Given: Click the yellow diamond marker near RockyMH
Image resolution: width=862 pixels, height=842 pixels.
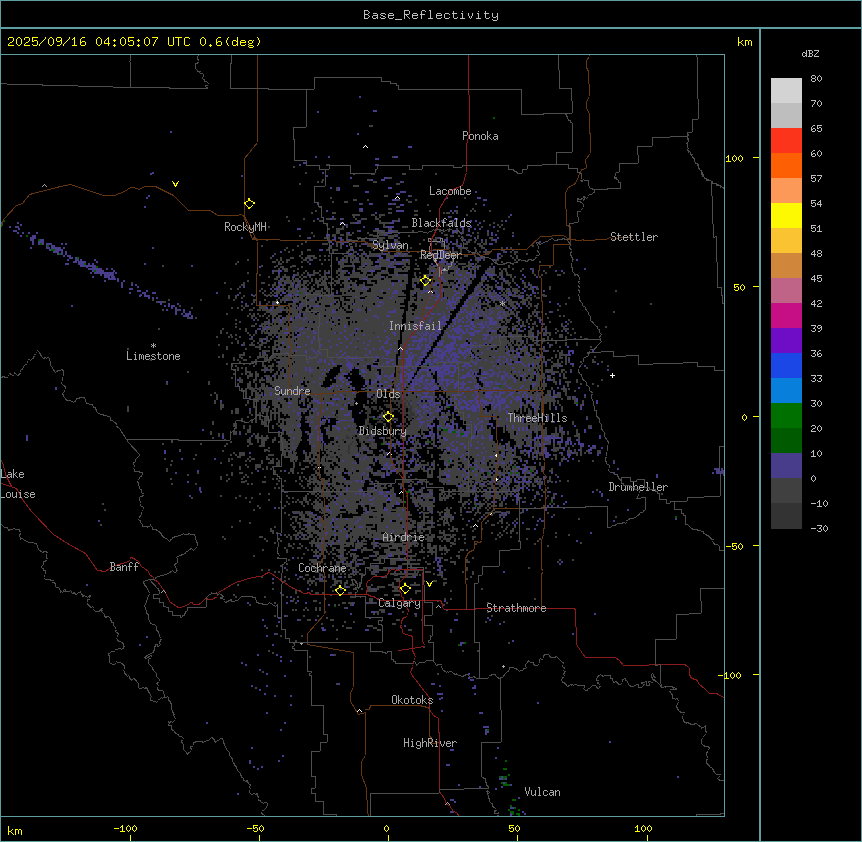Looking at the screenshot, I should (250, 204).
